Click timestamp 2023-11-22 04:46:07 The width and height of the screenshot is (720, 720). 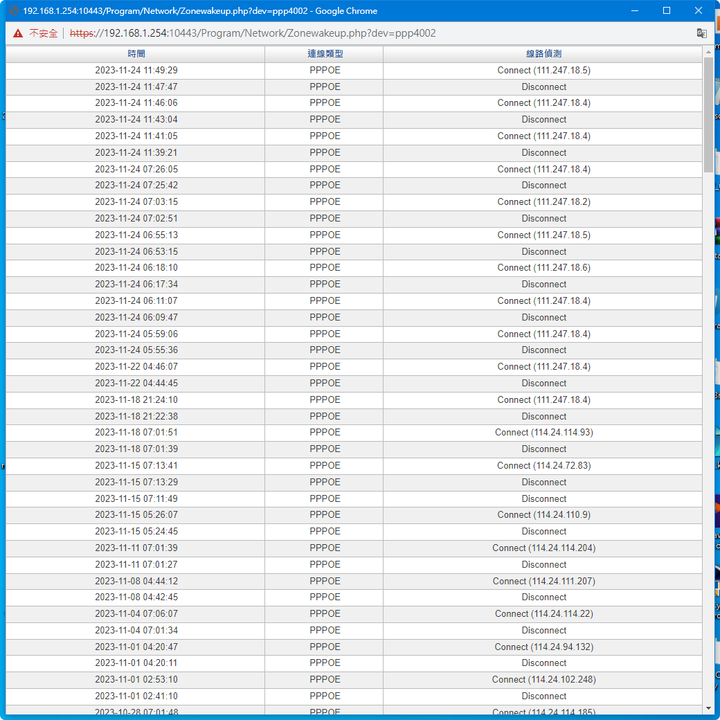pos(136,366)
